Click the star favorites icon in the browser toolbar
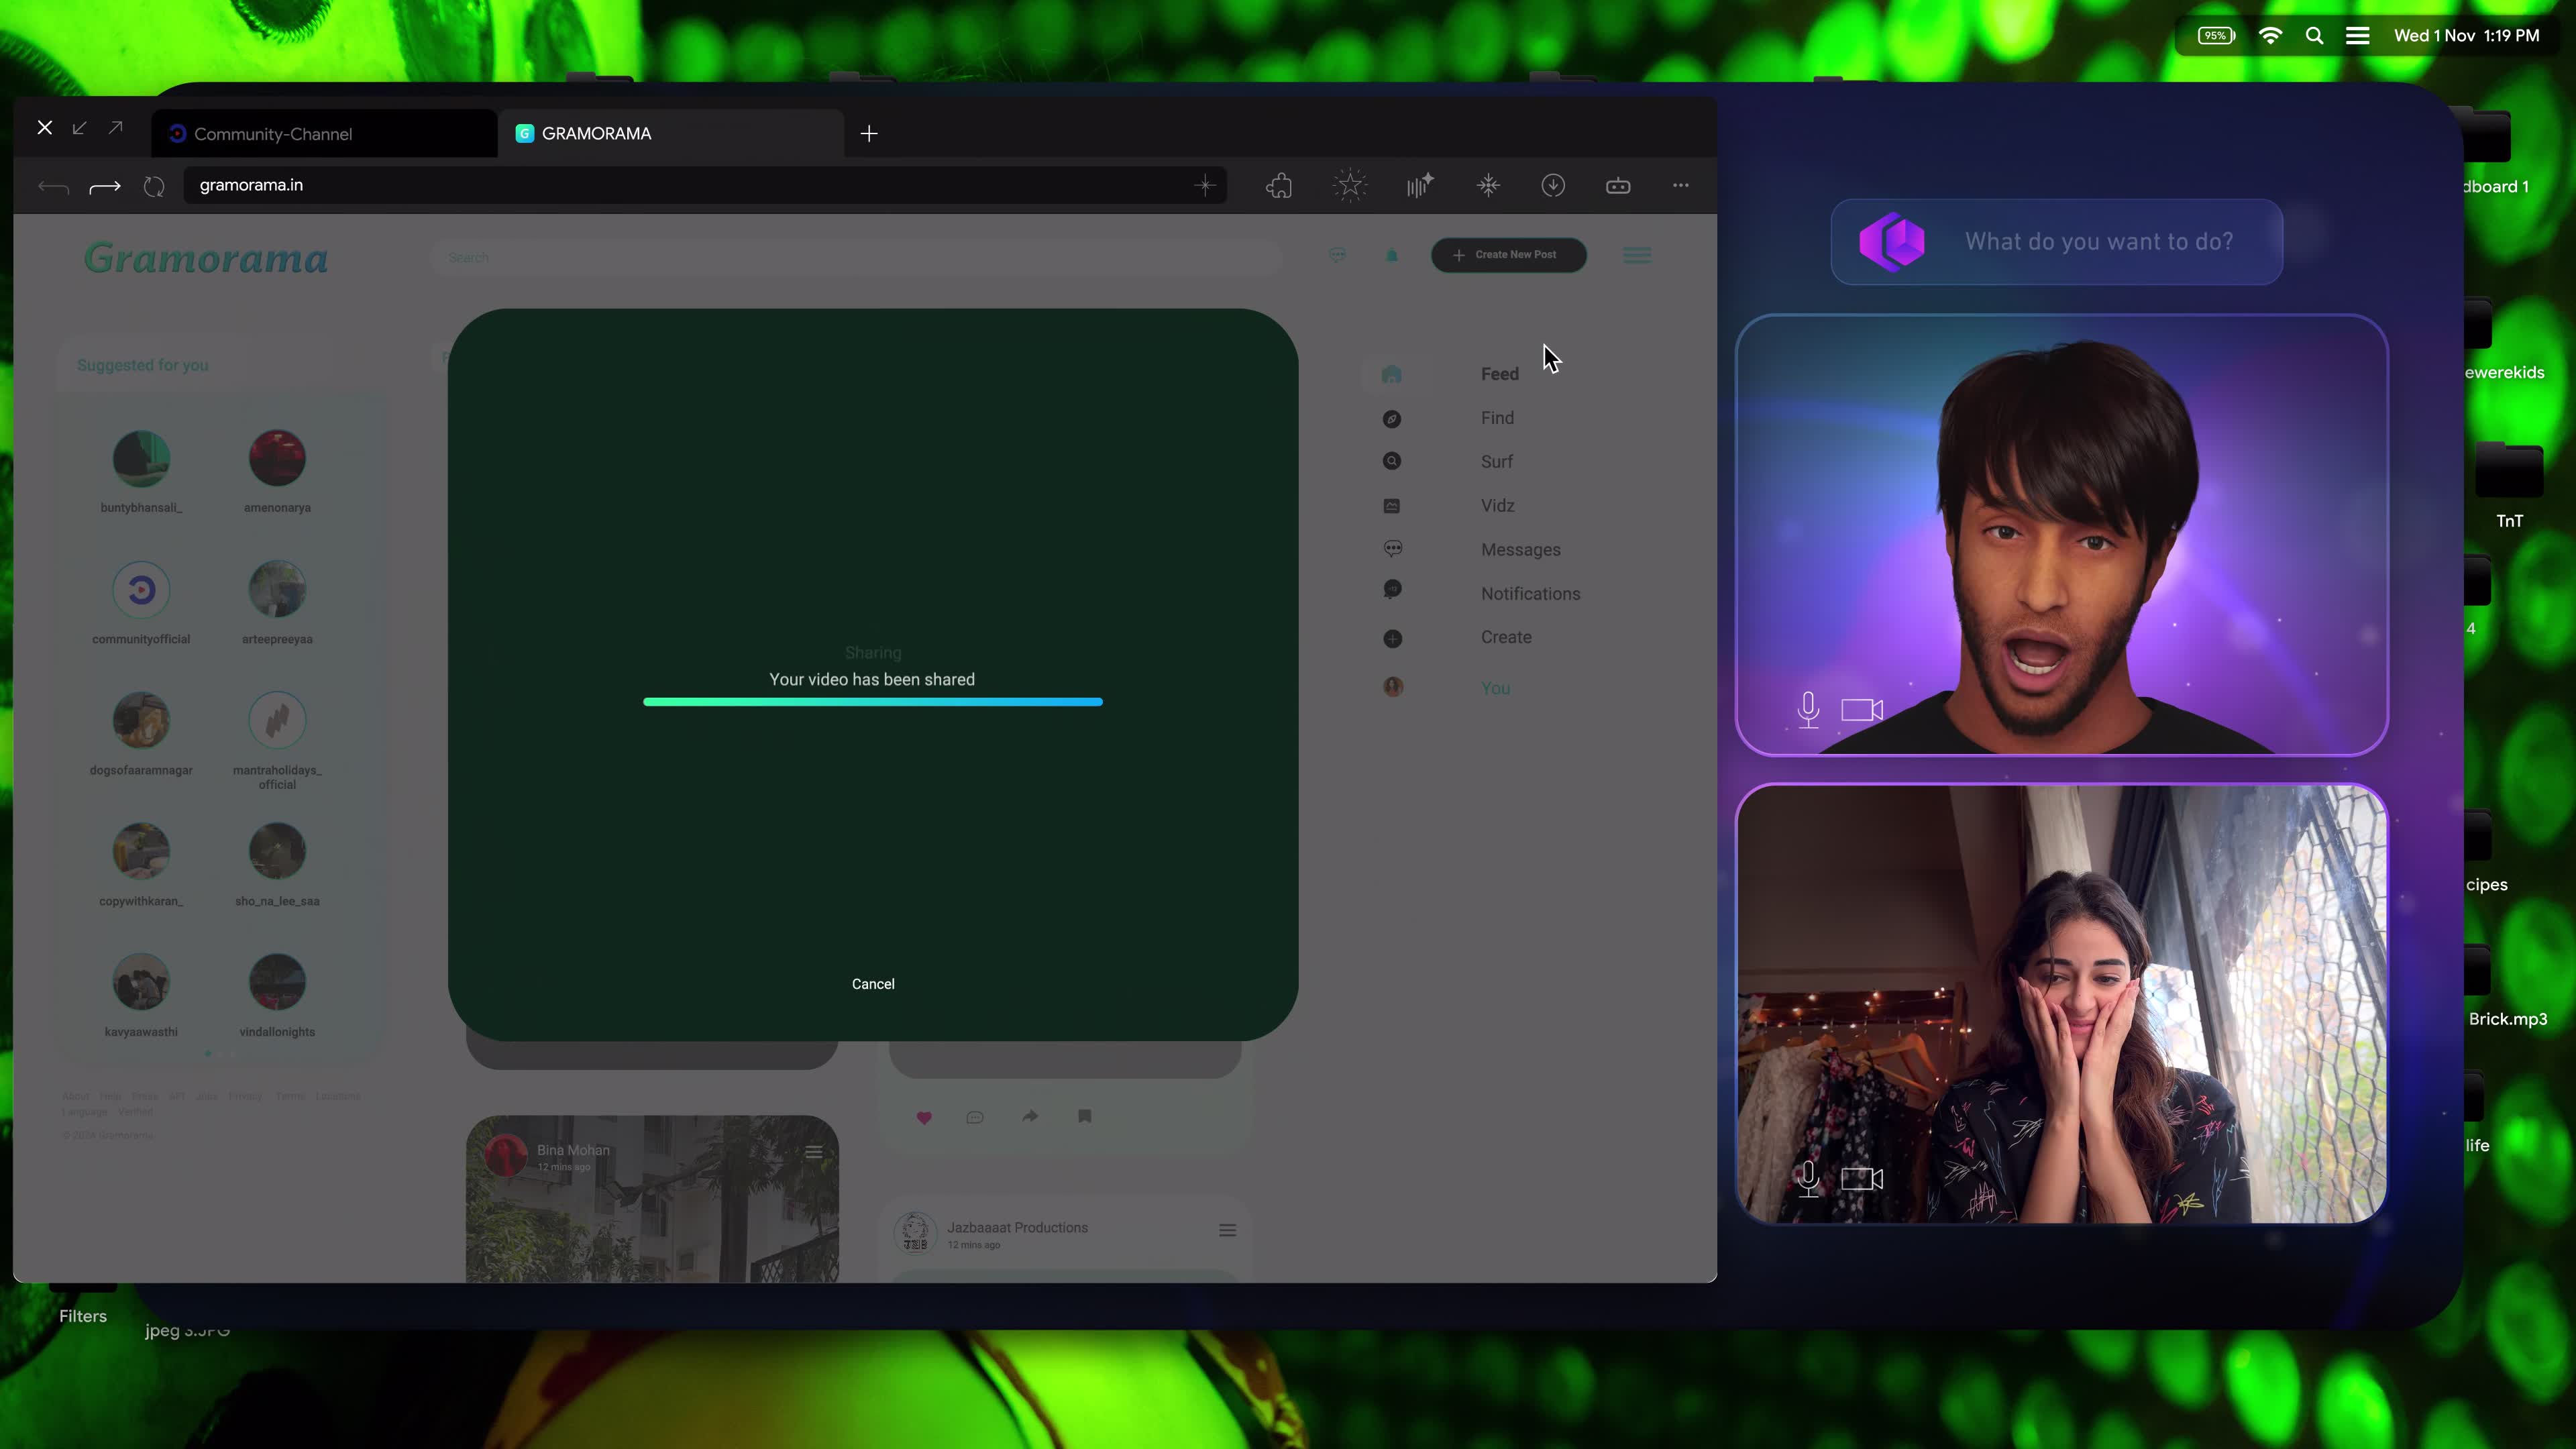2576x1449 pixels. coord(1350,185)
